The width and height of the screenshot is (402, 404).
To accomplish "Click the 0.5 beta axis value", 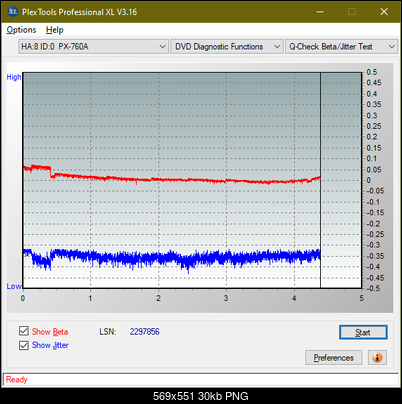I will [x=372, y=72].
